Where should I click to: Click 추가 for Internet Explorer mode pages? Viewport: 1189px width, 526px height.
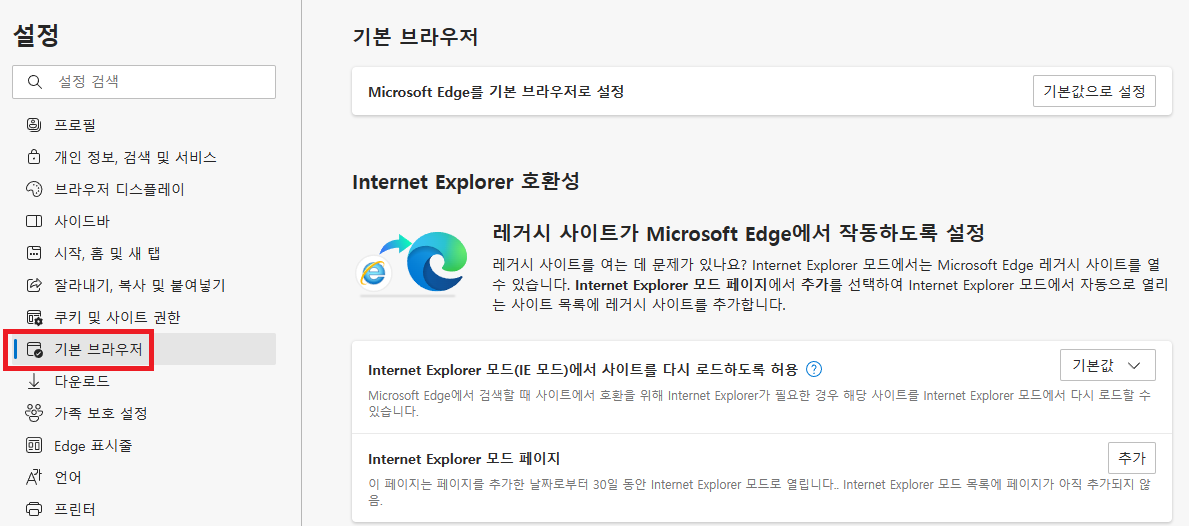click(1131, 458)
